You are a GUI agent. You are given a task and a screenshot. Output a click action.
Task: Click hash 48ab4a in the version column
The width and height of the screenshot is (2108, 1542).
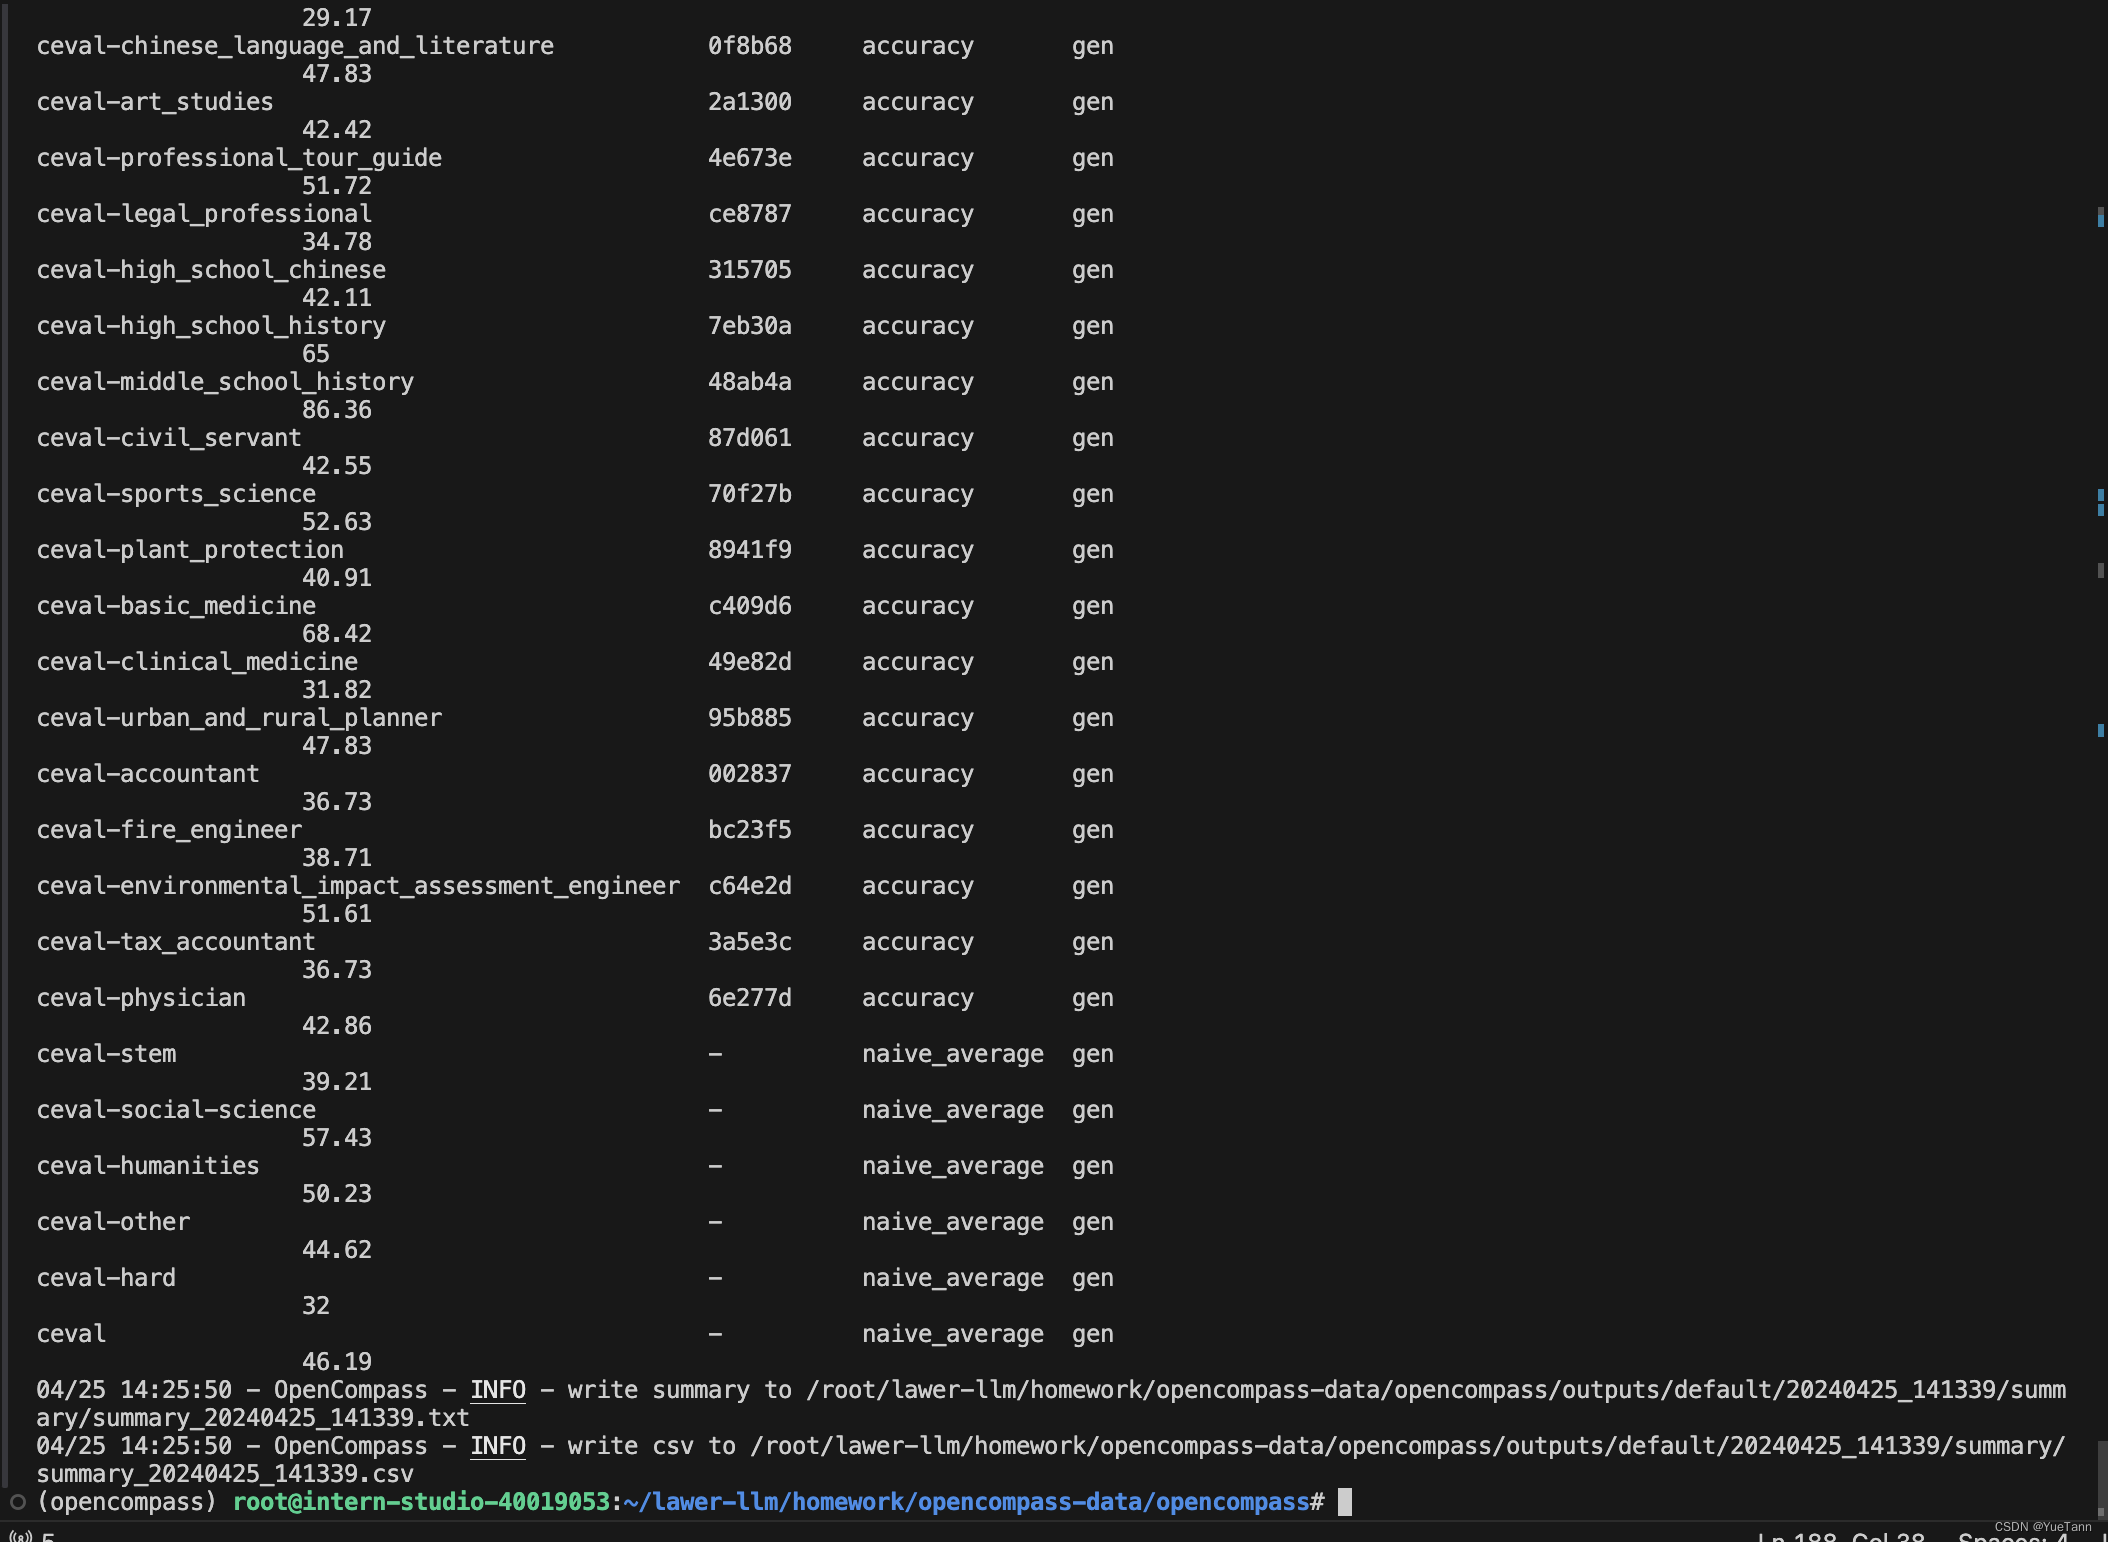coord(750,382)
